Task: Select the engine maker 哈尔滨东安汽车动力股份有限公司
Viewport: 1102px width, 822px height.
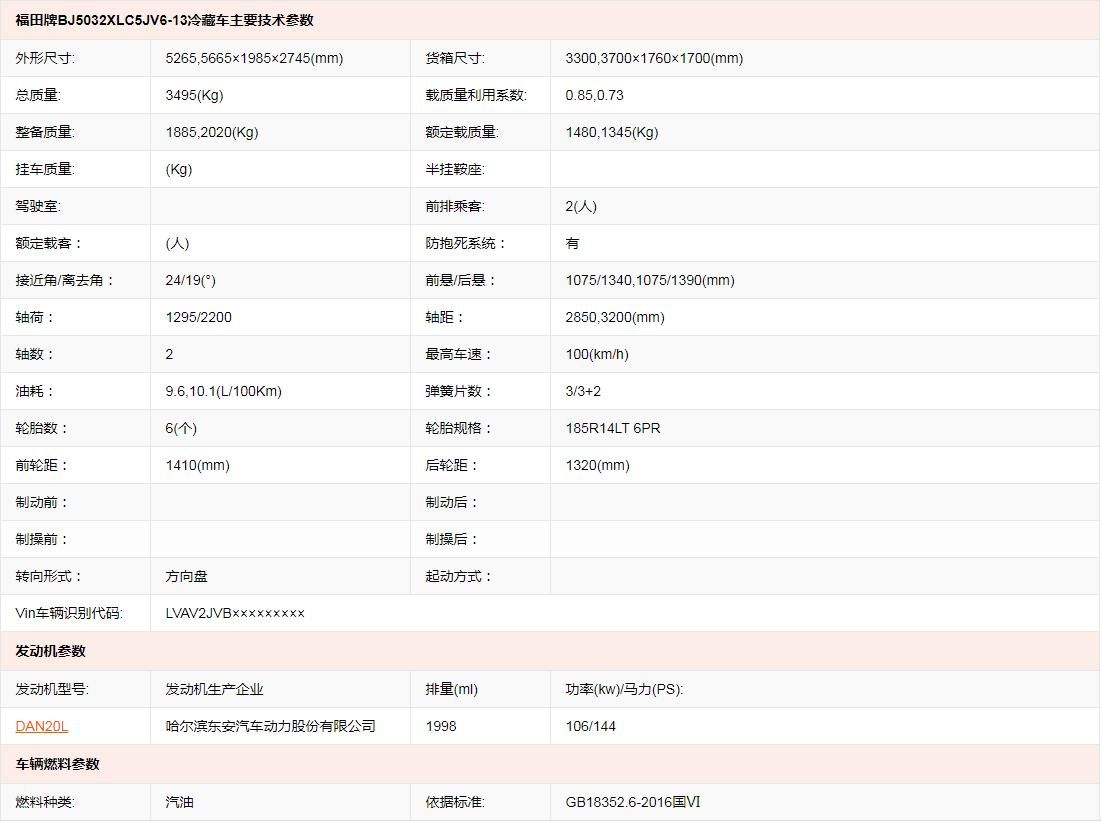Action: pos(270,726)
